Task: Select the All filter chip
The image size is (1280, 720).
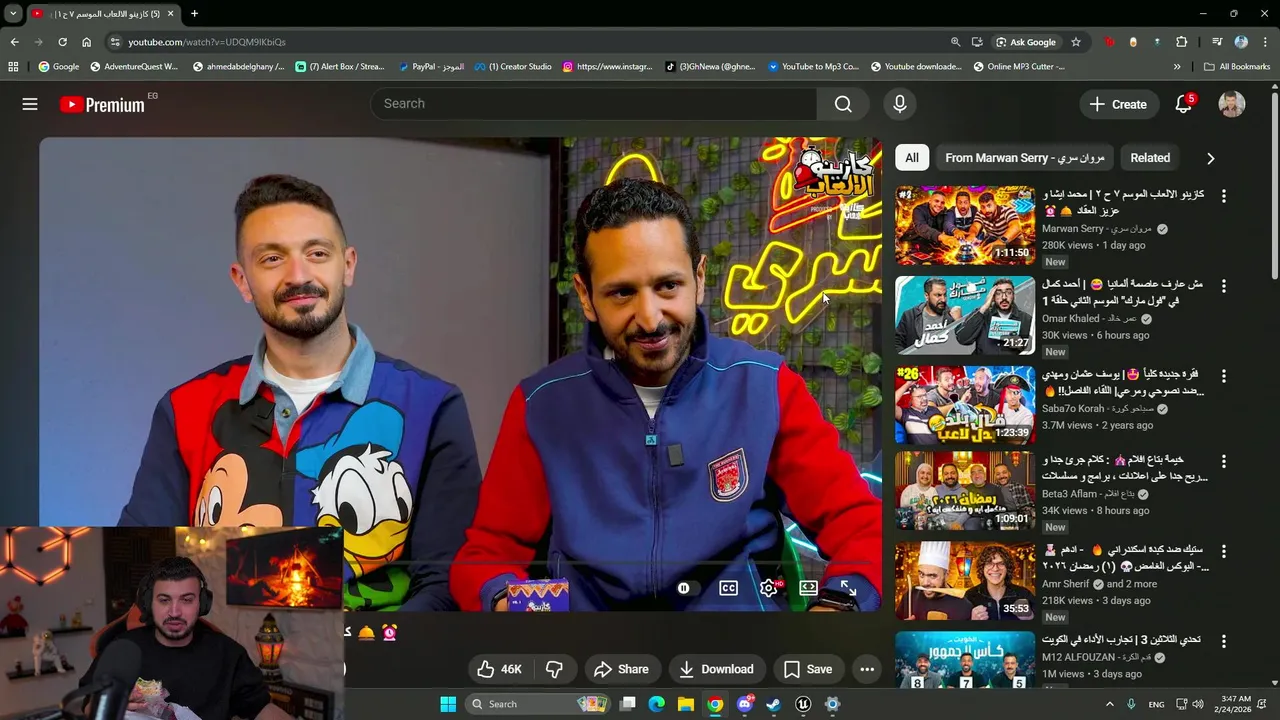Action: [x=912, y=158]
